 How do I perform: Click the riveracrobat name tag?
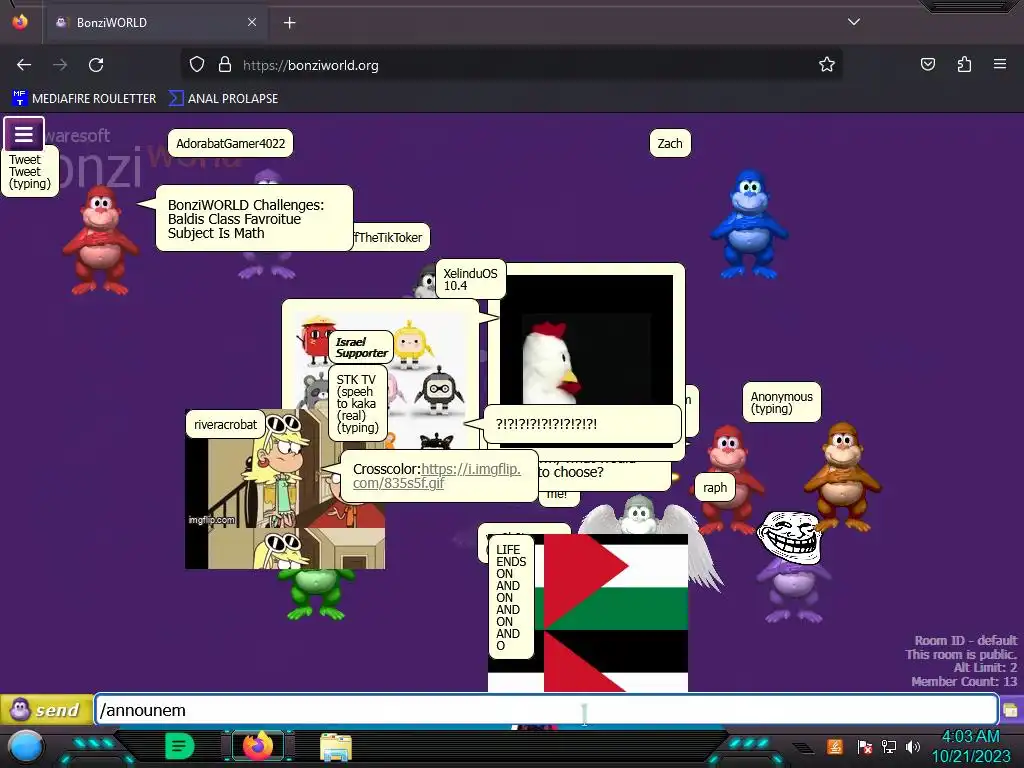(225, 424)
